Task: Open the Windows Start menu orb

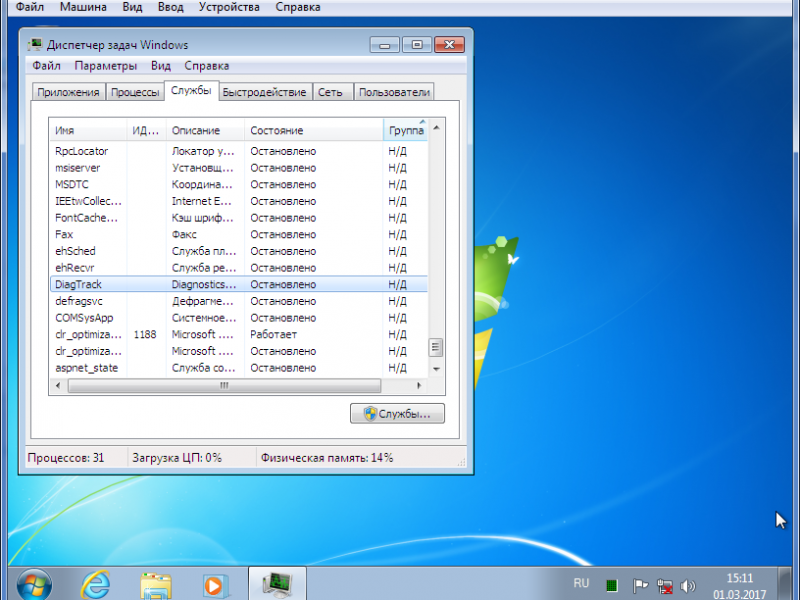Action: point(34,584)
